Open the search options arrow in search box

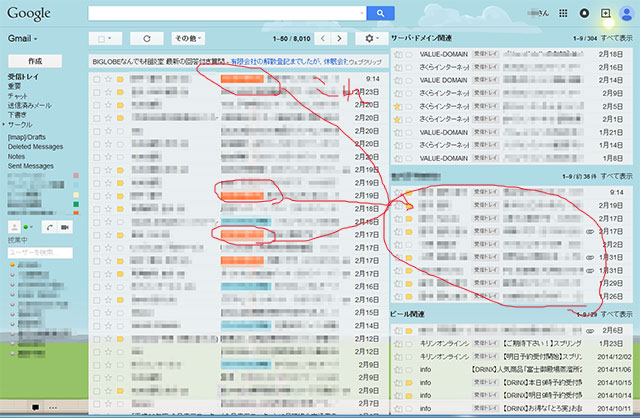(362, 13)
